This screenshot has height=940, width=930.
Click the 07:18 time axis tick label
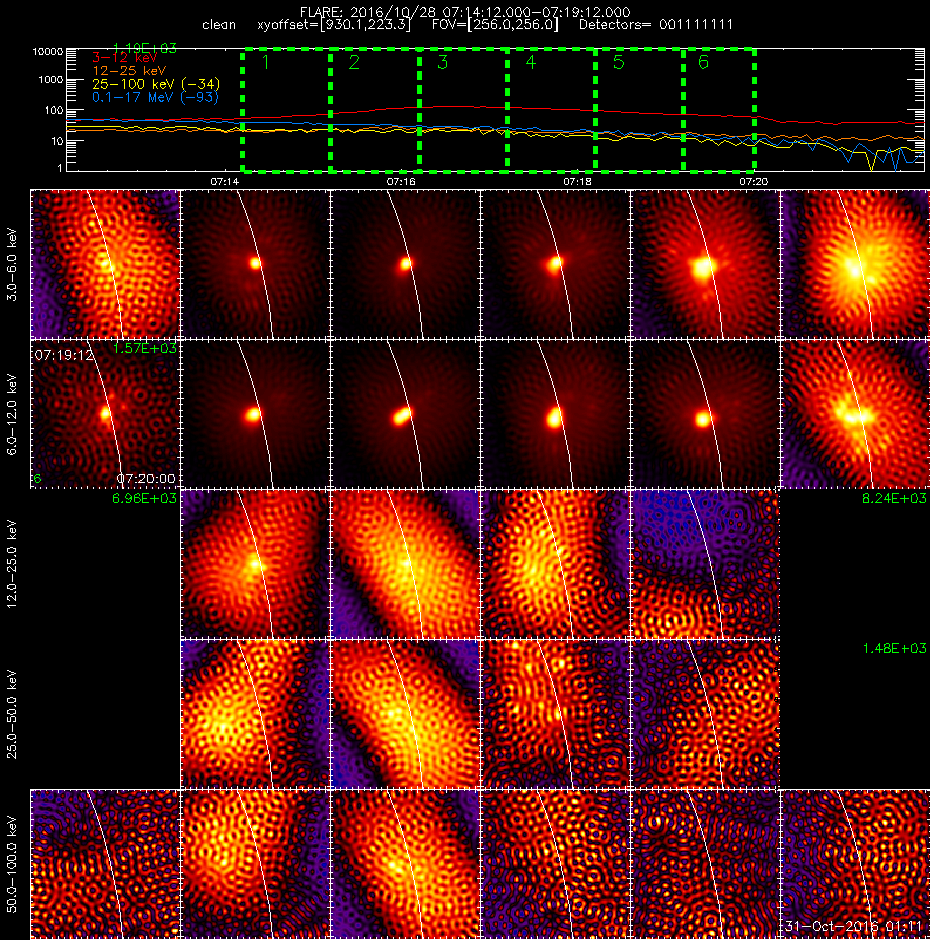tap(578, 181)
